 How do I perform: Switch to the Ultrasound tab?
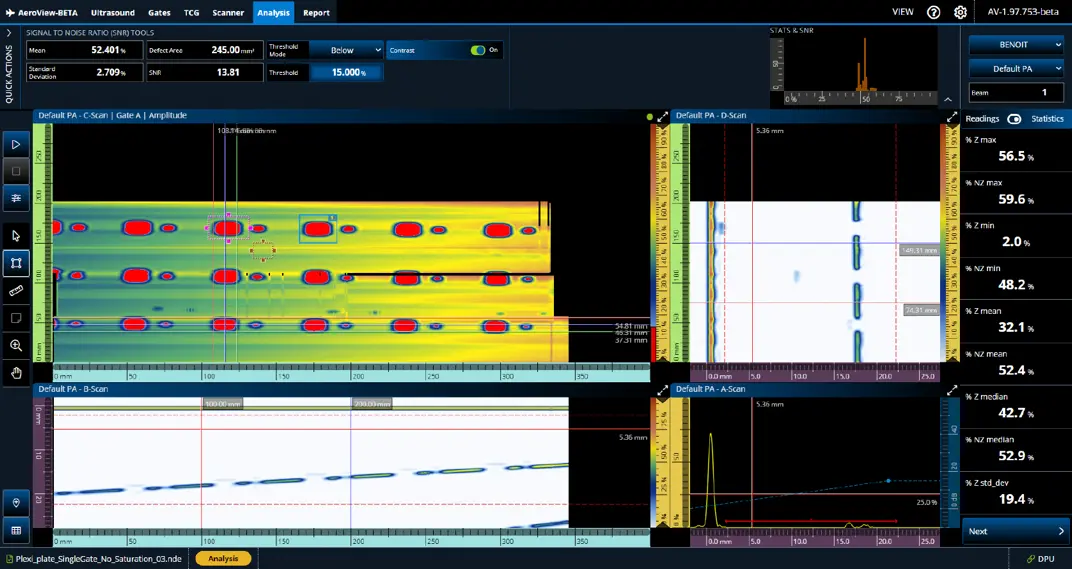(113, 13)
